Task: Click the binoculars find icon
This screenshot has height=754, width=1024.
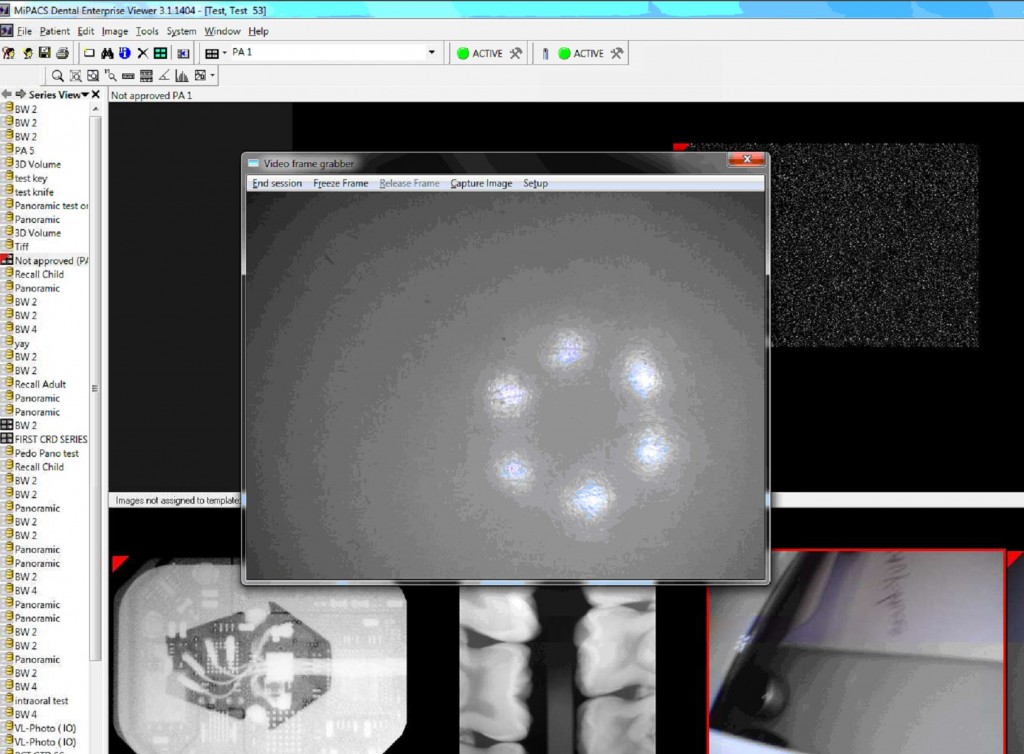Action: (x=107, y=54)
